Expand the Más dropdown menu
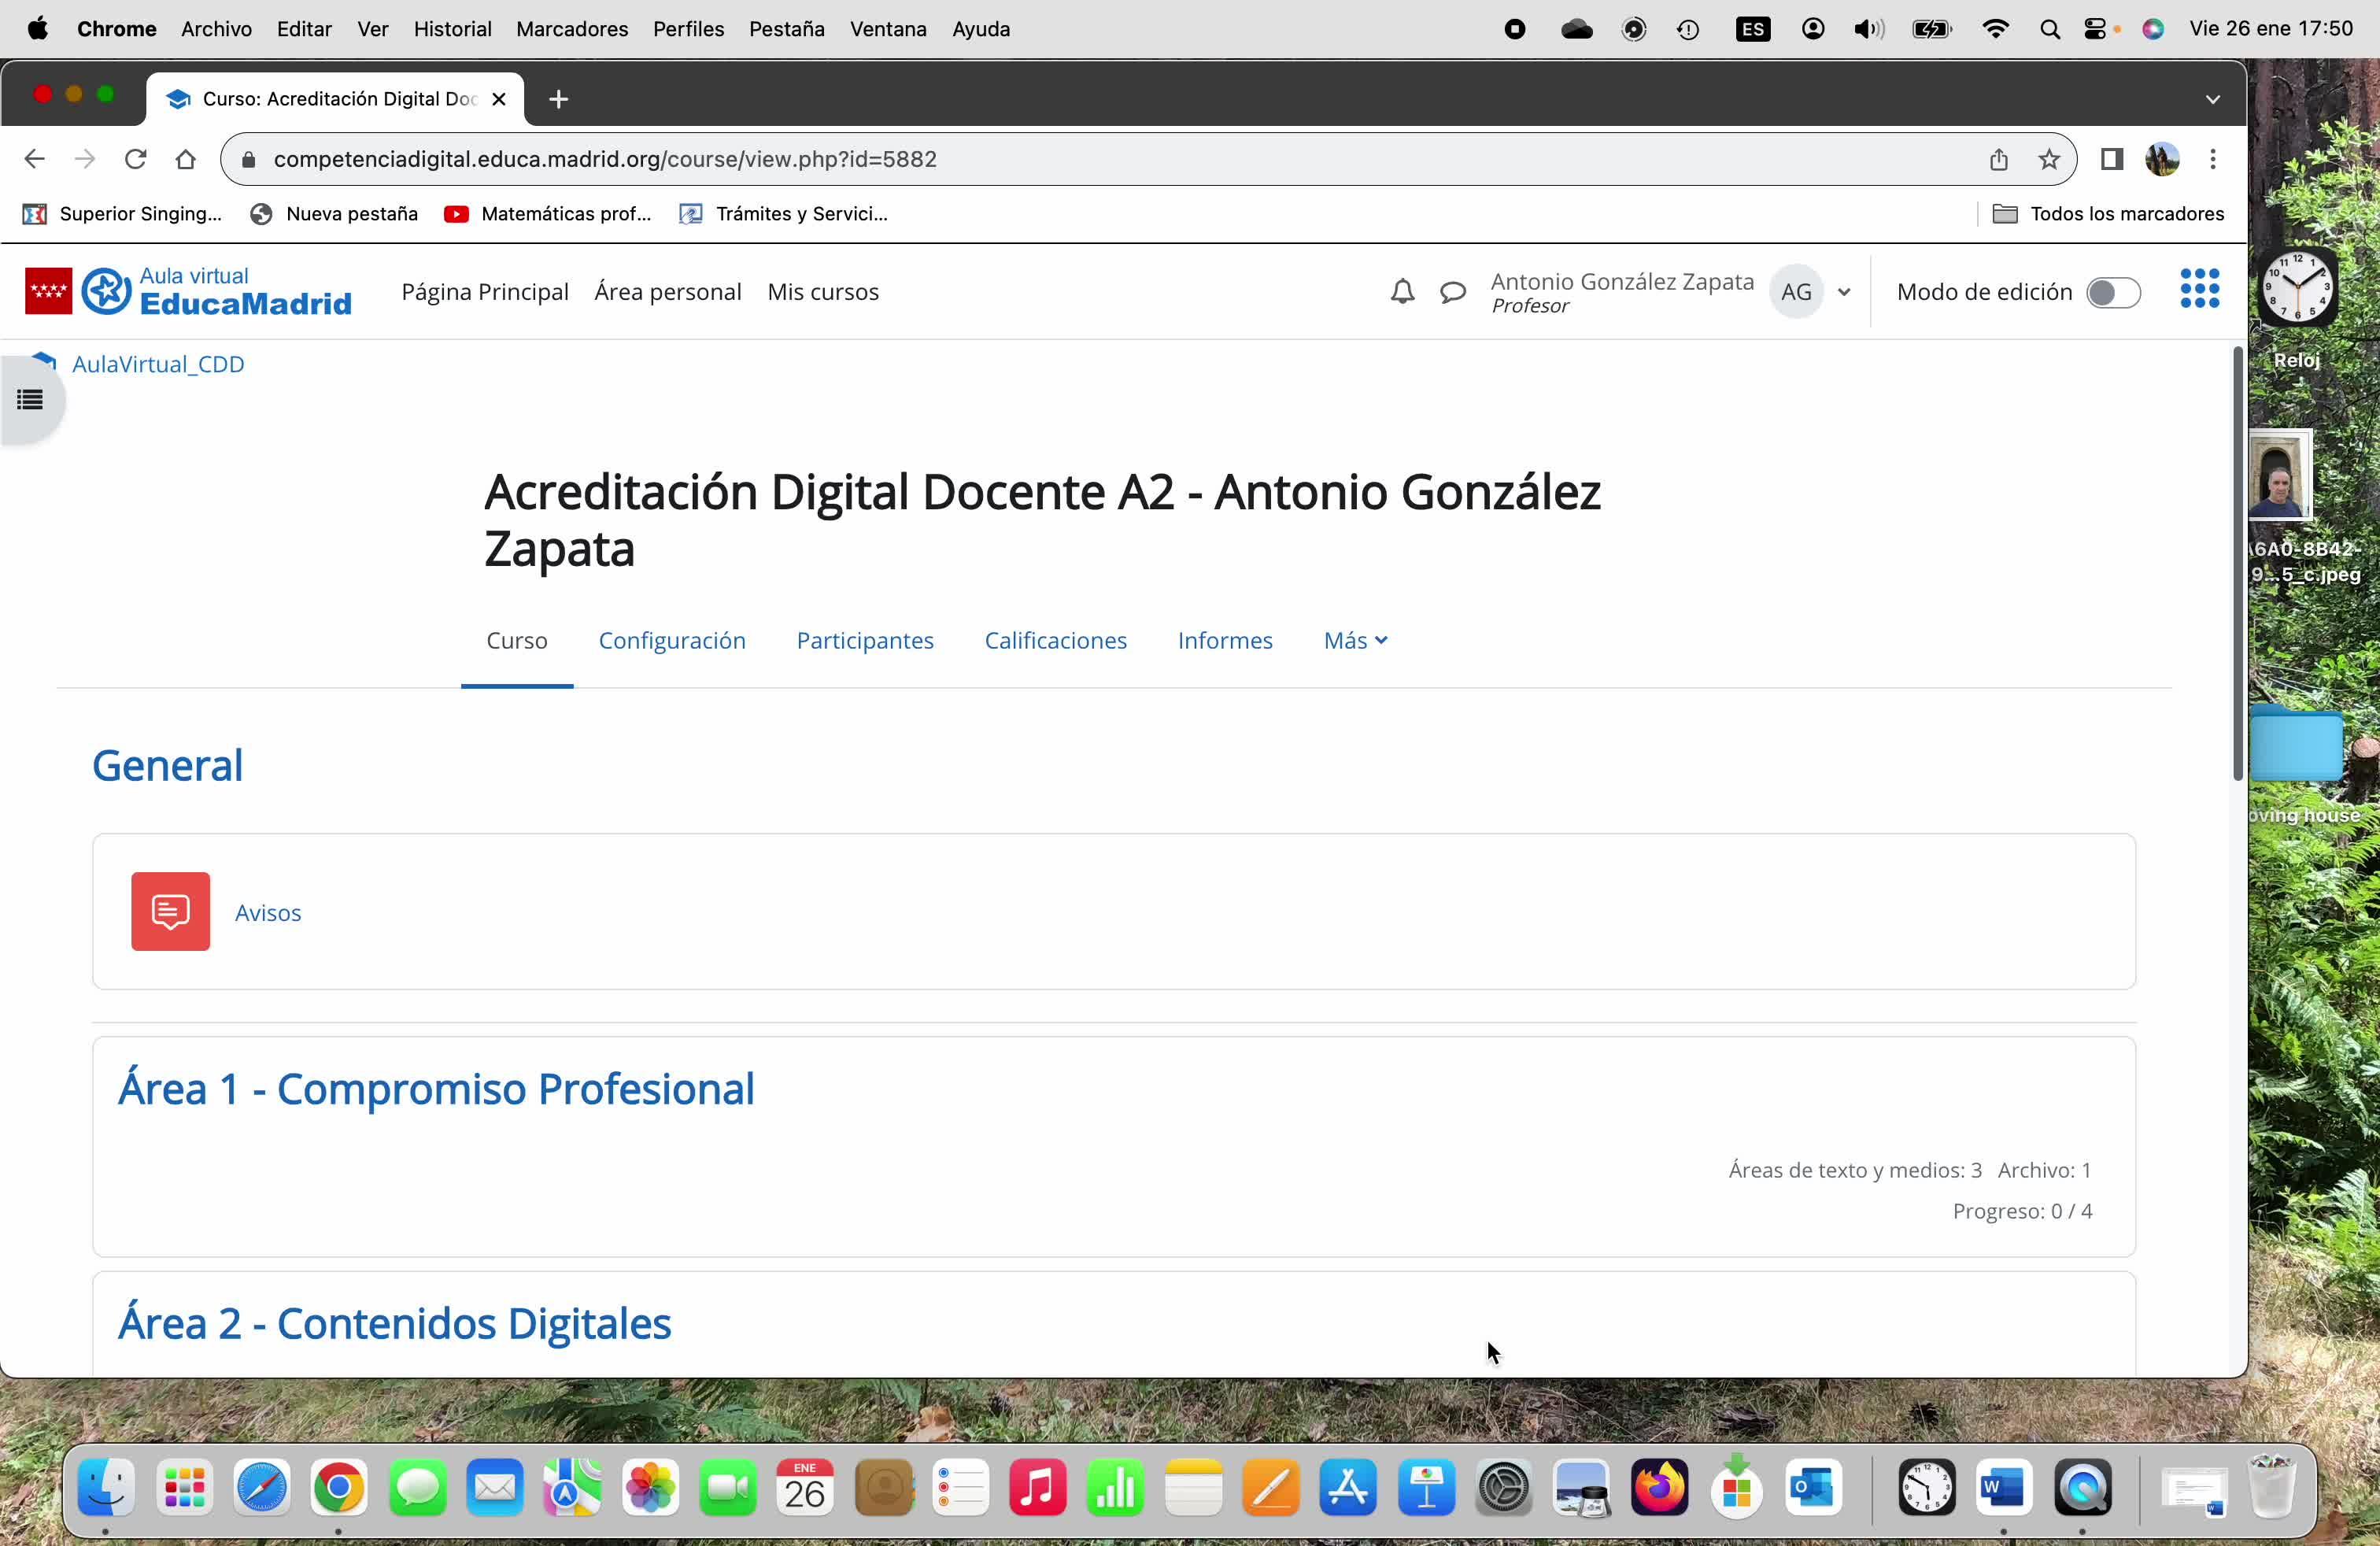 tap(1354, 641)
